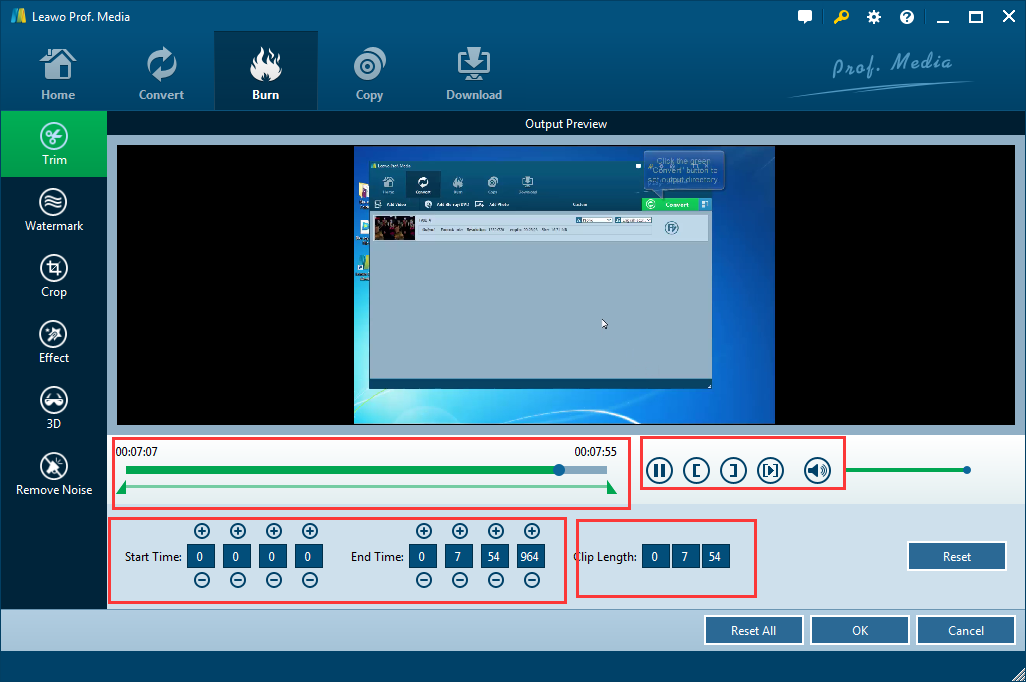The width and height of the screenshot is (1026, 682).
Task: Click the Output Preview video frame
Action: click(565, 285)
